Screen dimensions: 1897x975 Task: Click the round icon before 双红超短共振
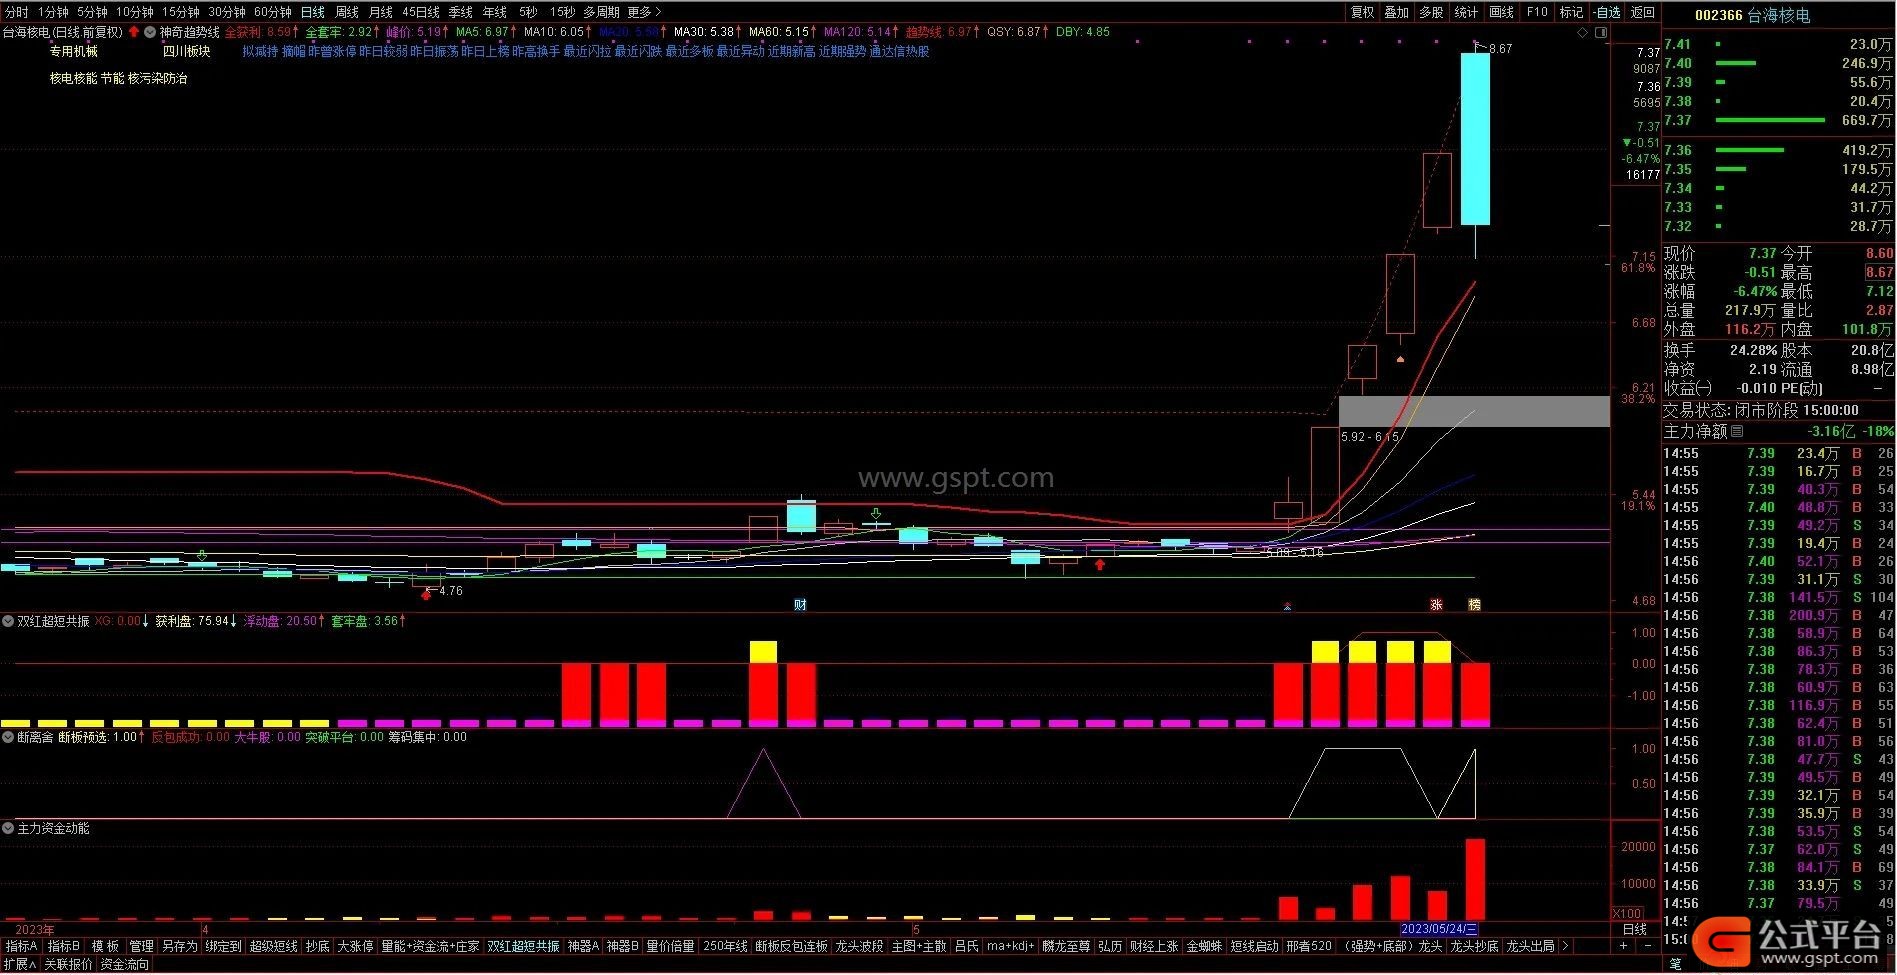click(8, 621)
